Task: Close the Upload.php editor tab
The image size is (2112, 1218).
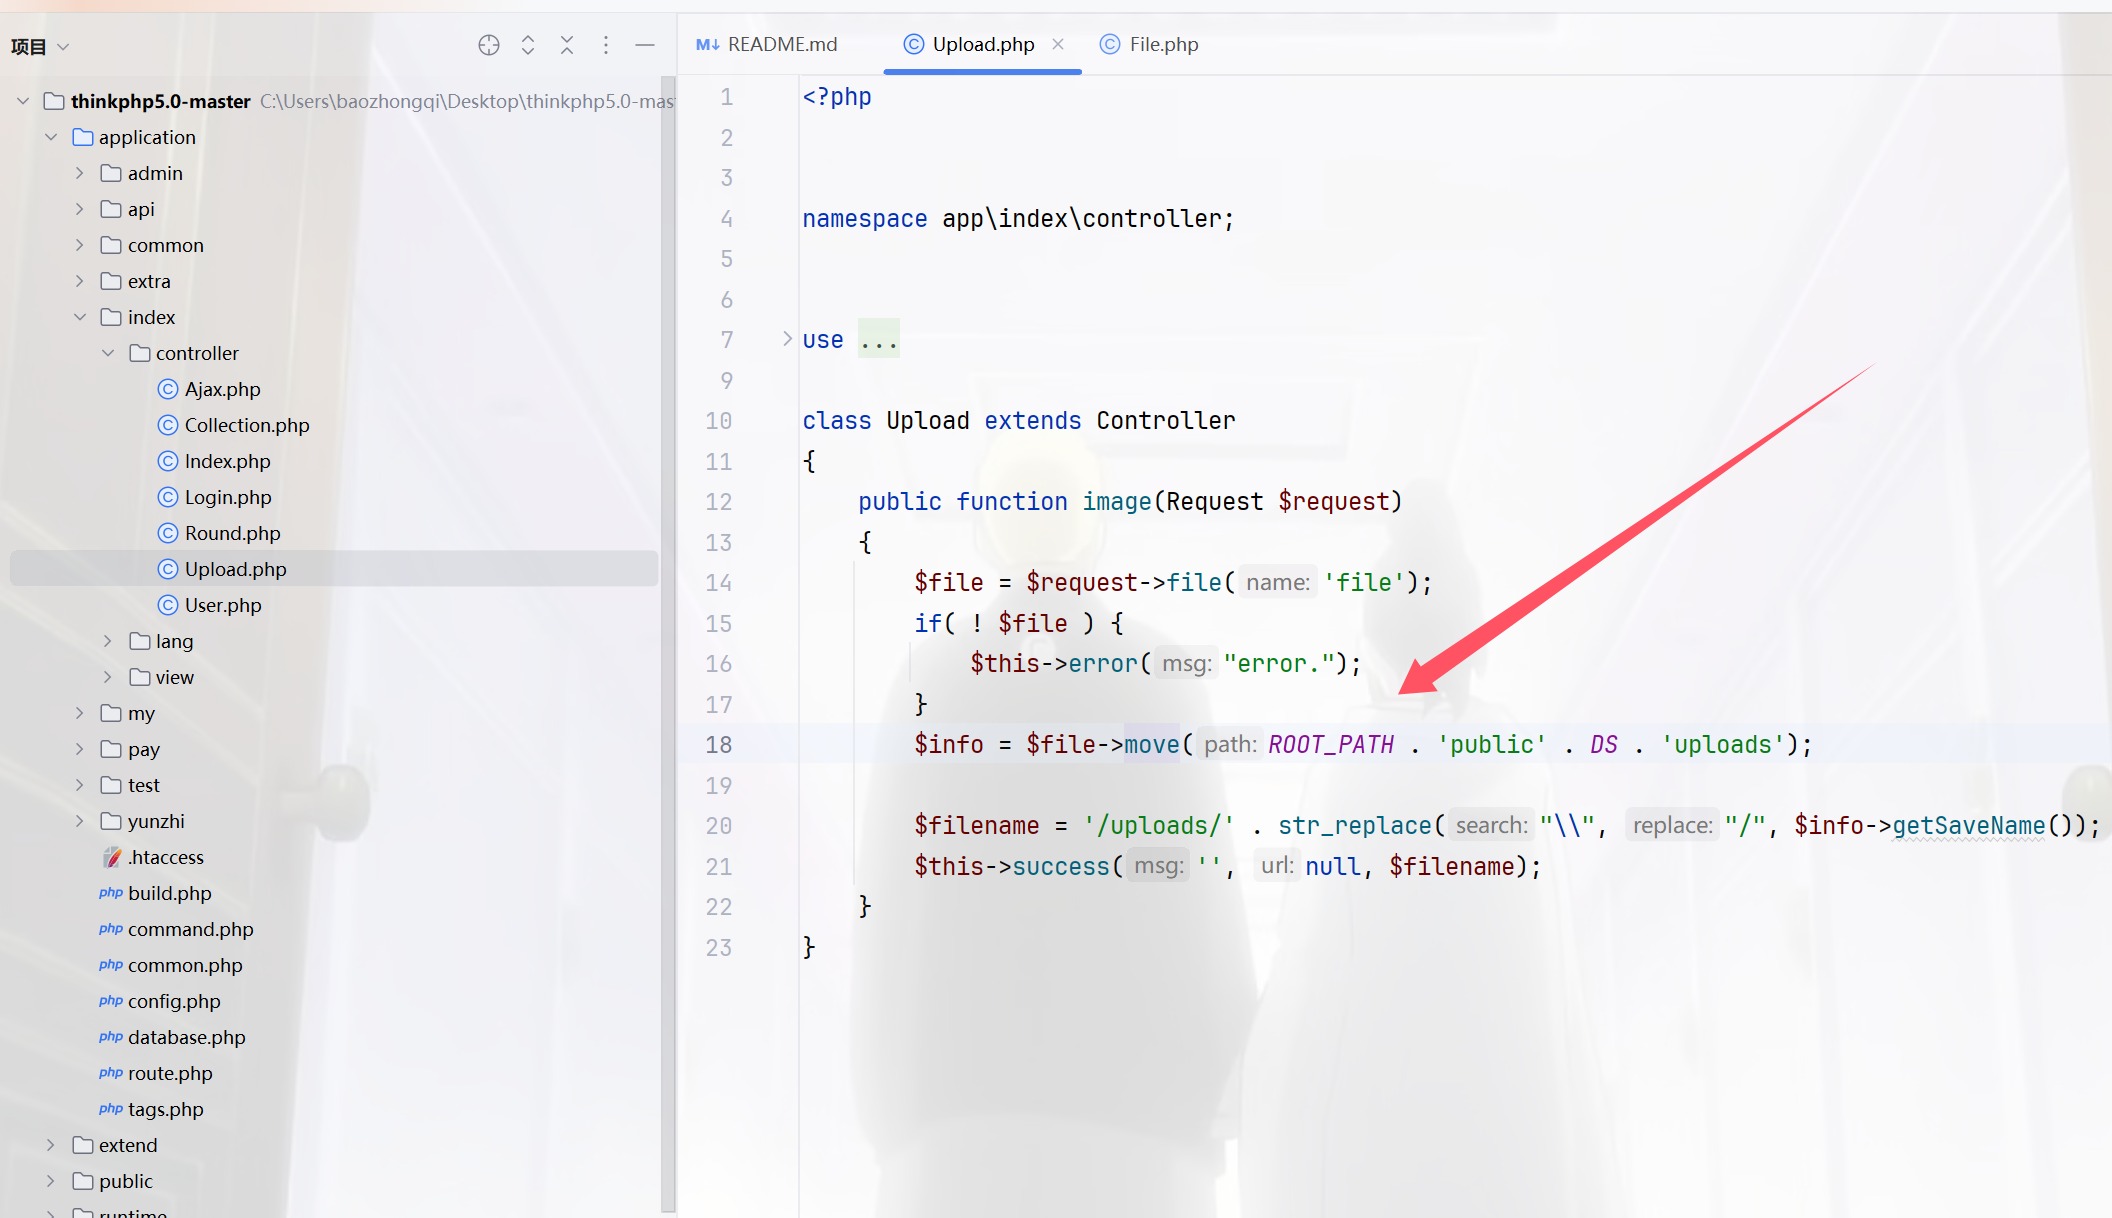Action: coord(1058,44)
